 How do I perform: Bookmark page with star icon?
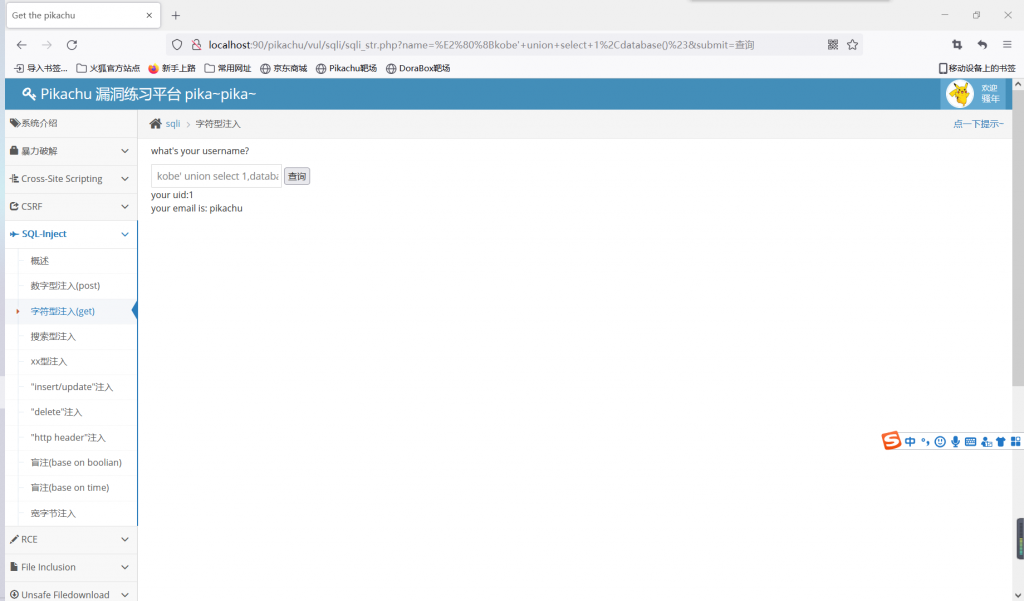852,45
